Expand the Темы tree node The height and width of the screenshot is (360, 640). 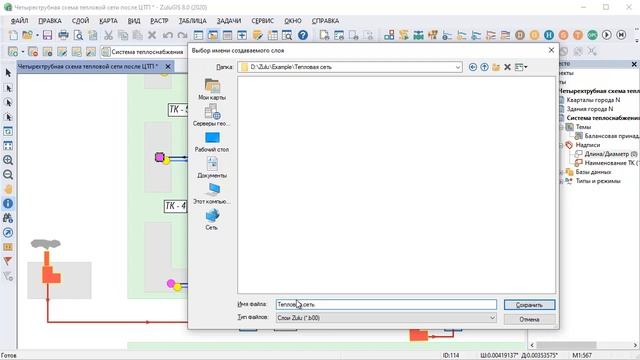(x=562, y=127)
